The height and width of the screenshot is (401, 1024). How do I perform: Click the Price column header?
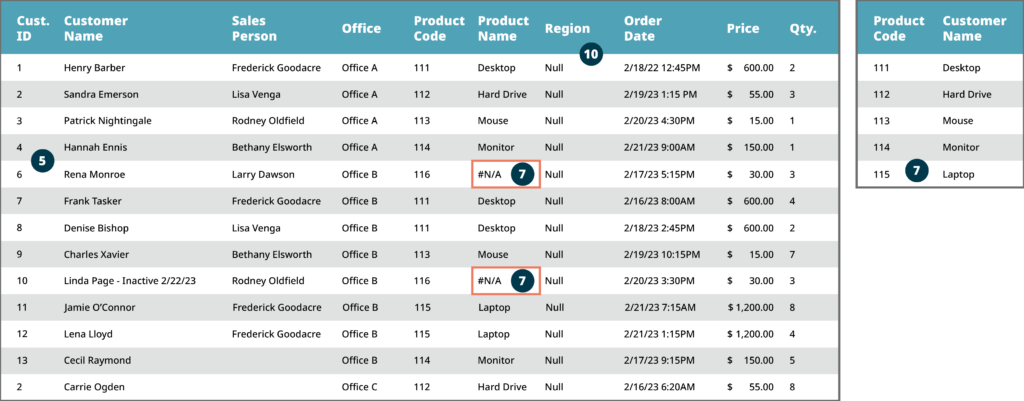(x=742, y=28)
